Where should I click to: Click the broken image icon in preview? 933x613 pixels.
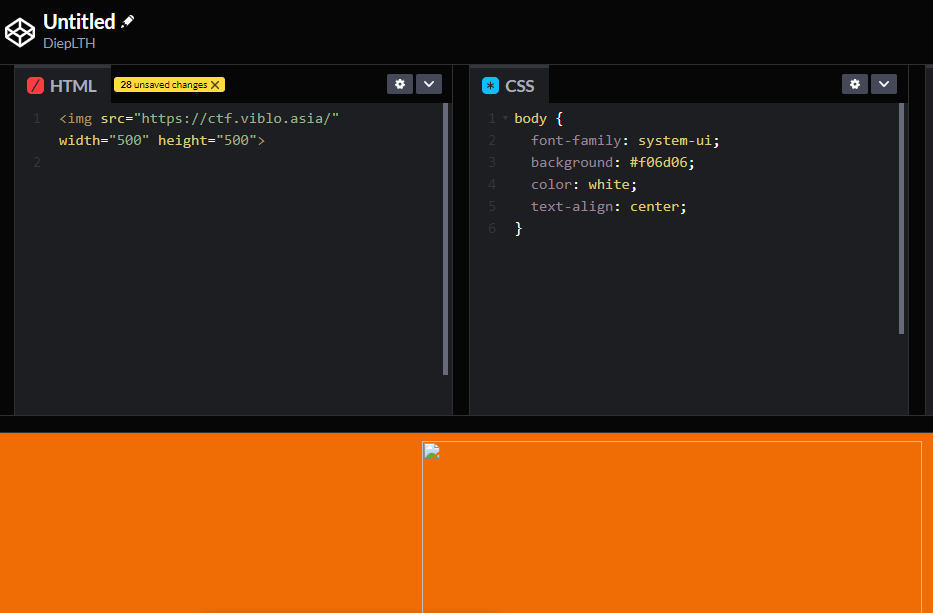point(432,451)
